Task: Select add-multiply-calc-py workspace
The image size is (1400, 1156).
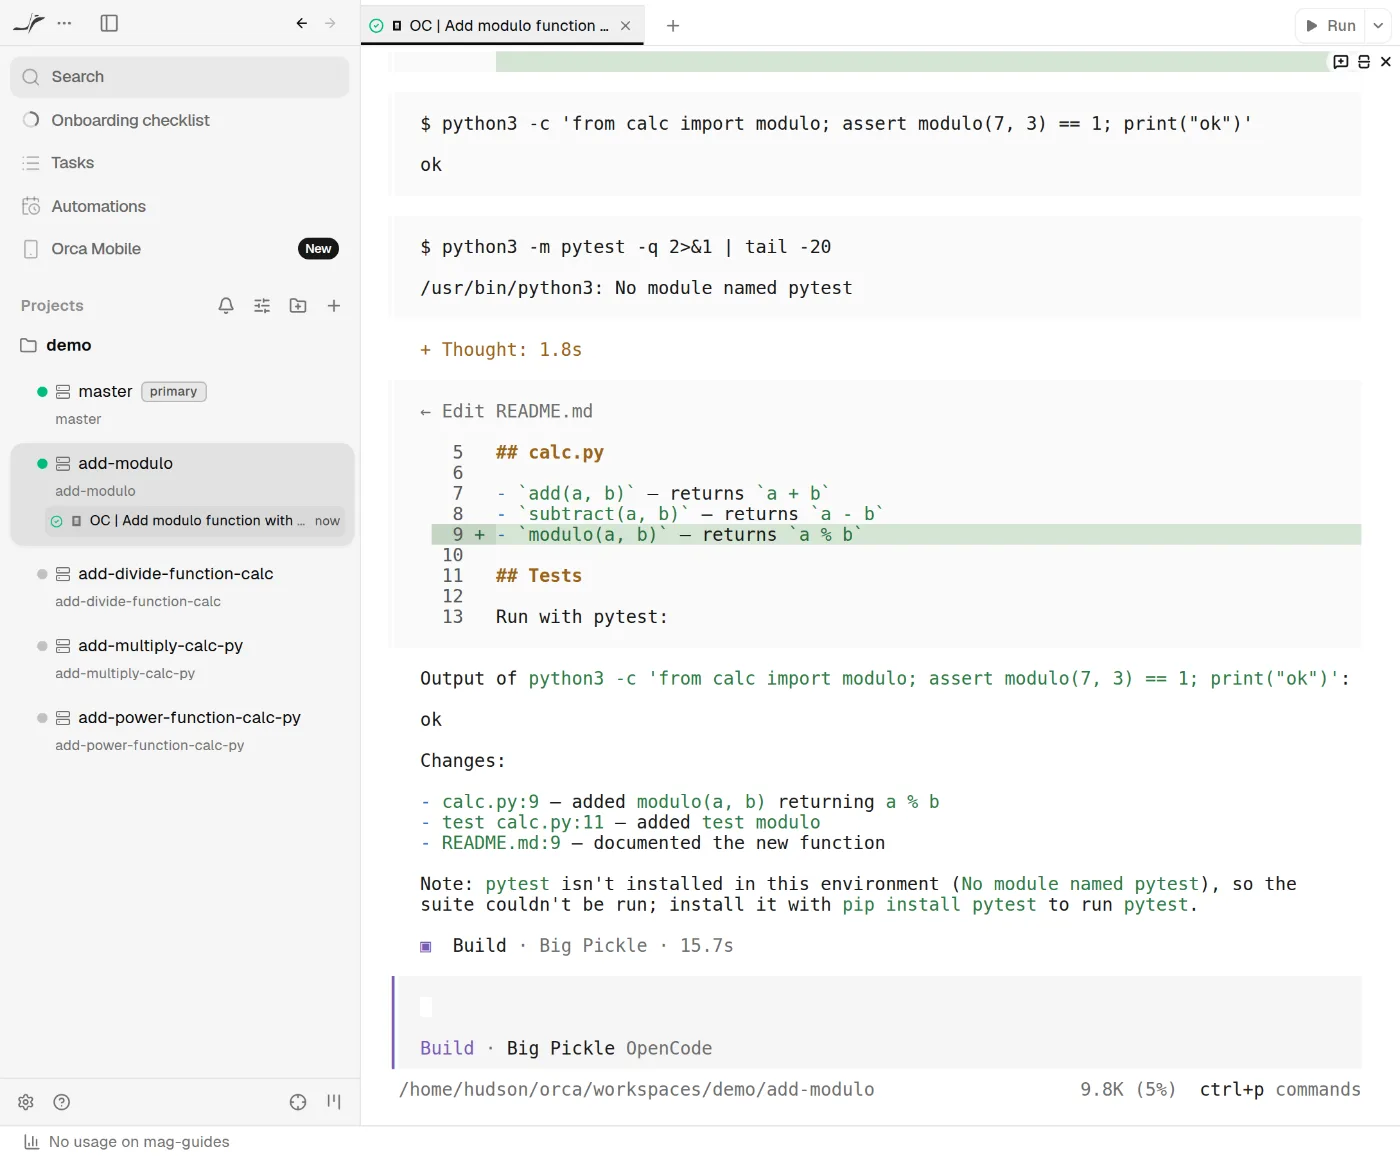Action: 180,658
